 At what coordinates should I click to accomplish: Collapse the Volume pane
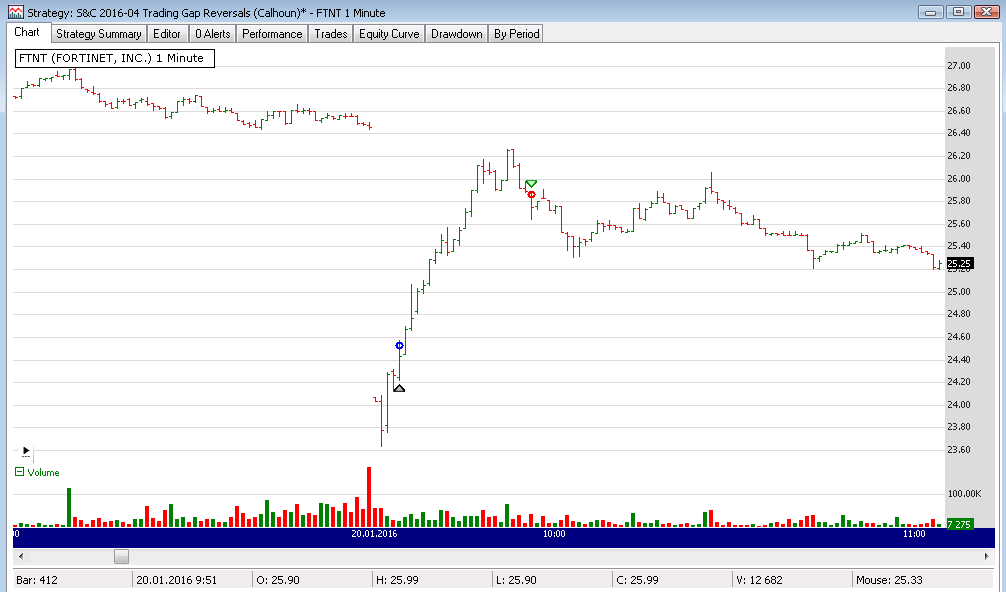coord(19,472)
